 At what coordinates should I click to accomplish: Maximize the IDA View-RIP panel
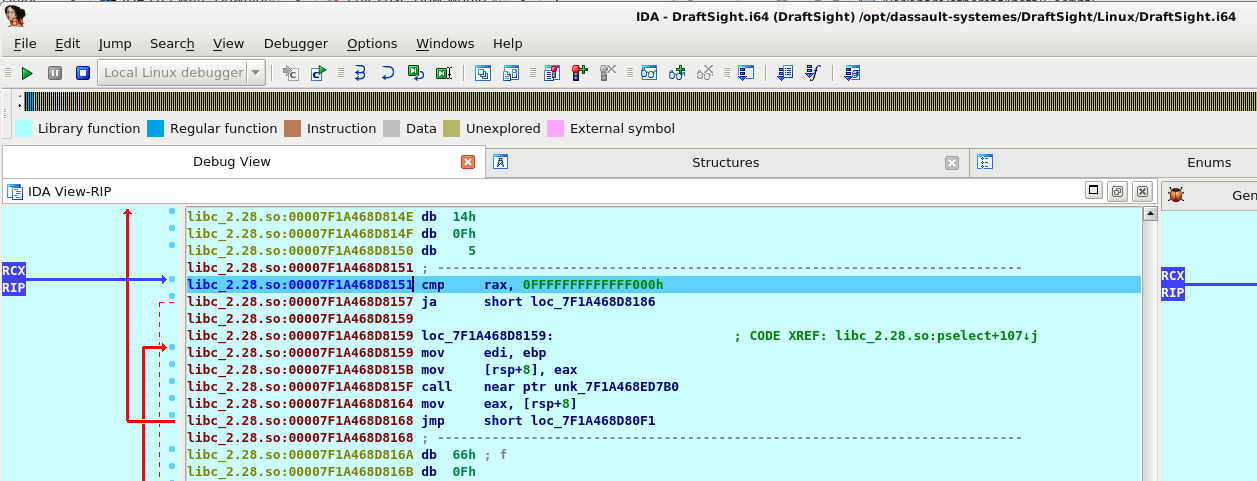pyautogui.click(x=1094, y=191)
